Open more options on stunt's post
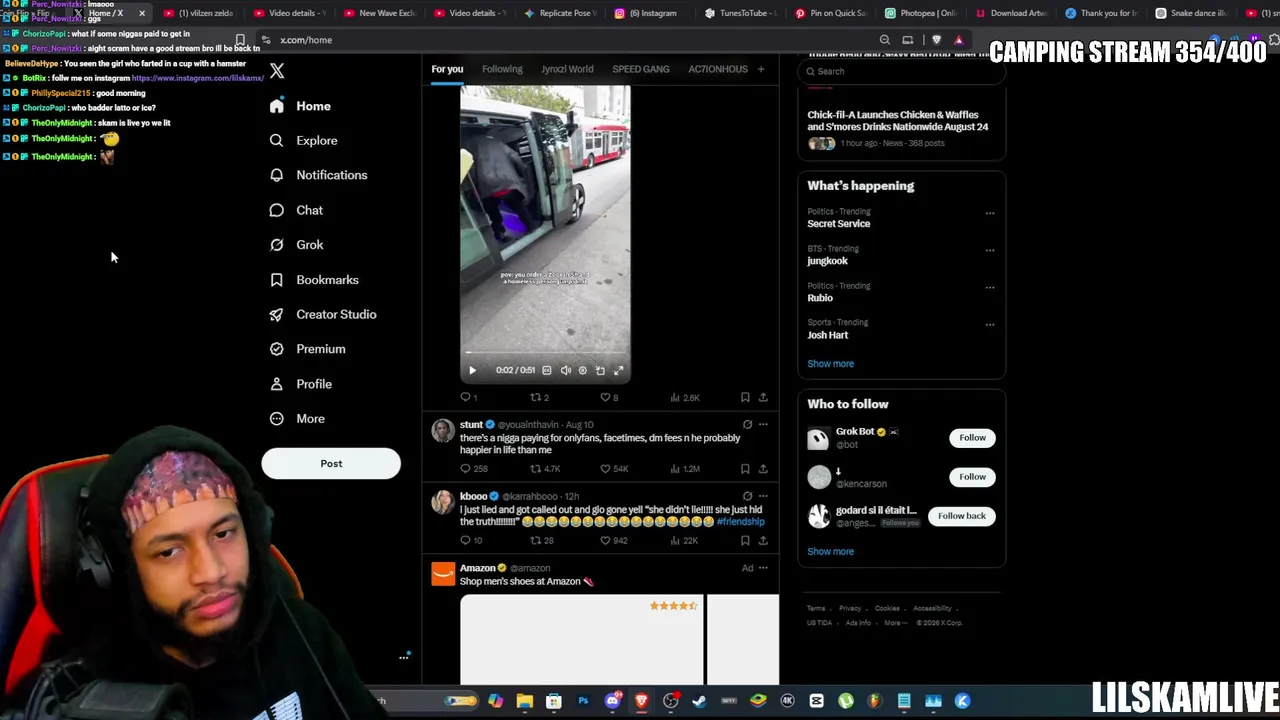This screenshot has height=720, width=1280. coord(763,425)
